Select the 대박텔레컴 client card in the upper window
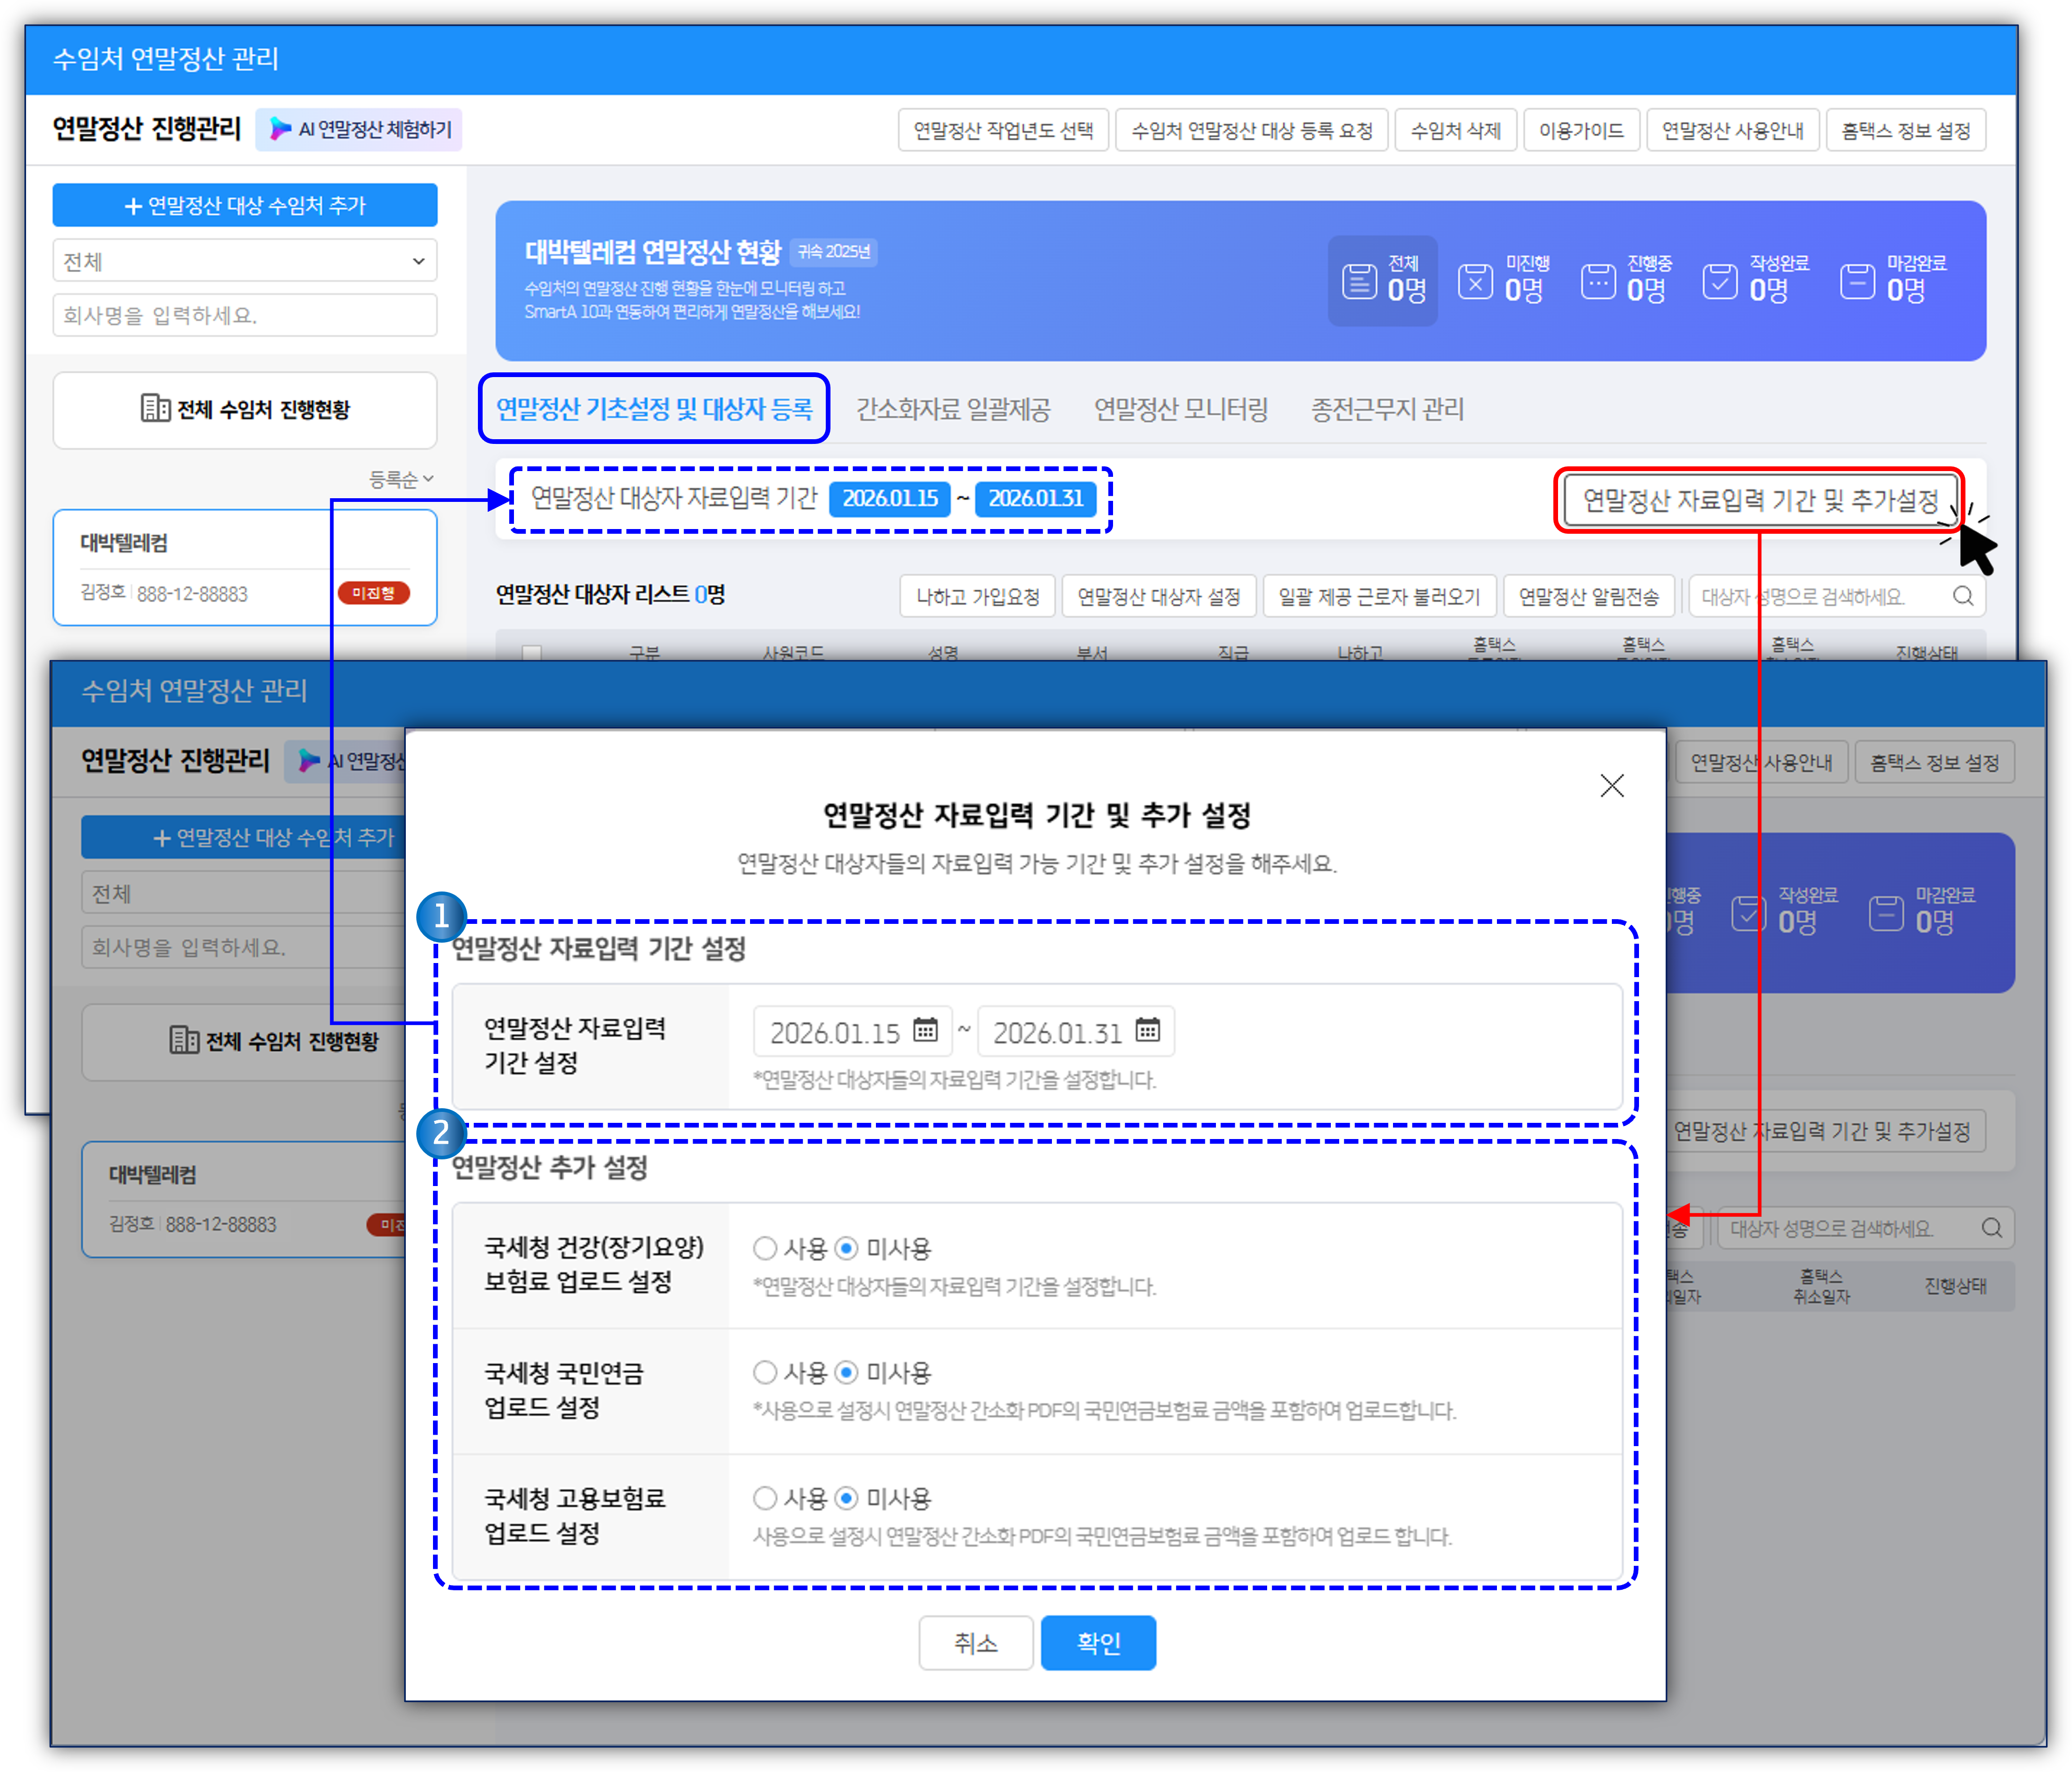2072x1772 pixels. (245, 567)
